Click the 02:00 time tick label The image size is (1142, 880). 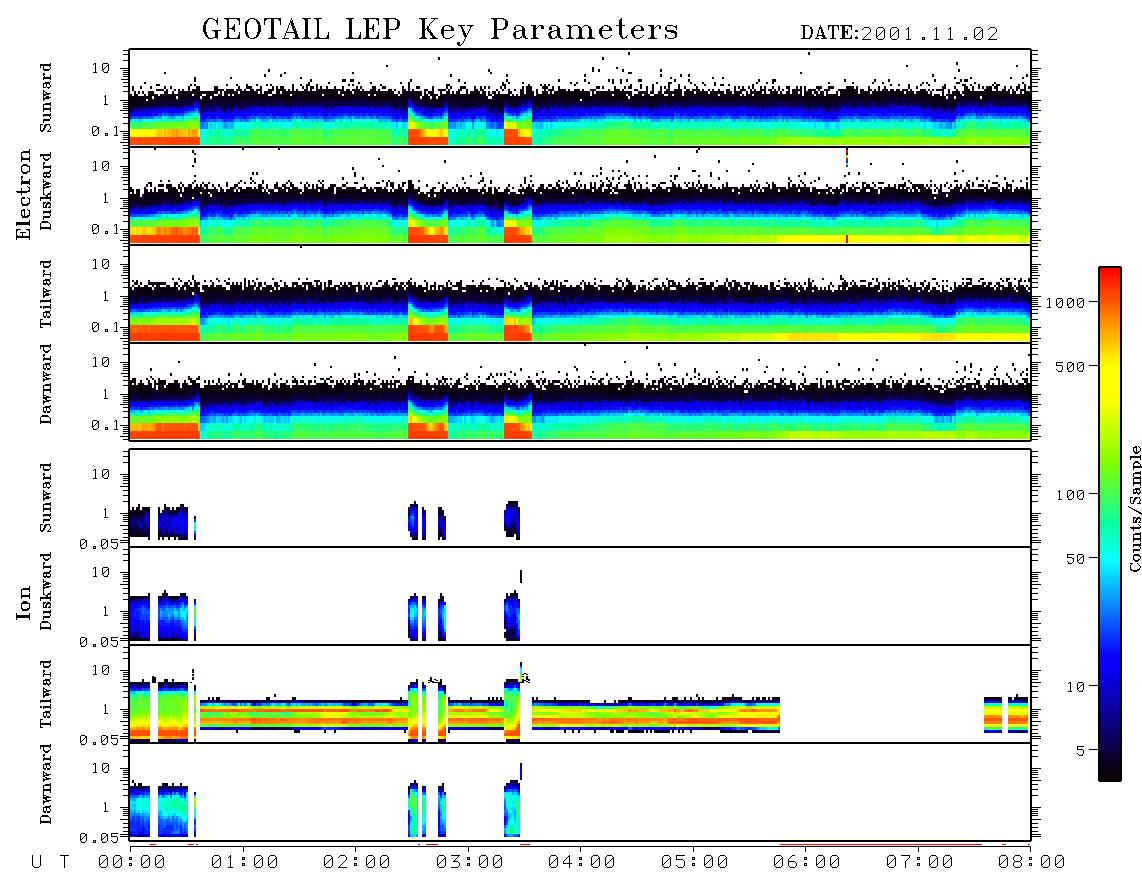(x=357, y=863)
